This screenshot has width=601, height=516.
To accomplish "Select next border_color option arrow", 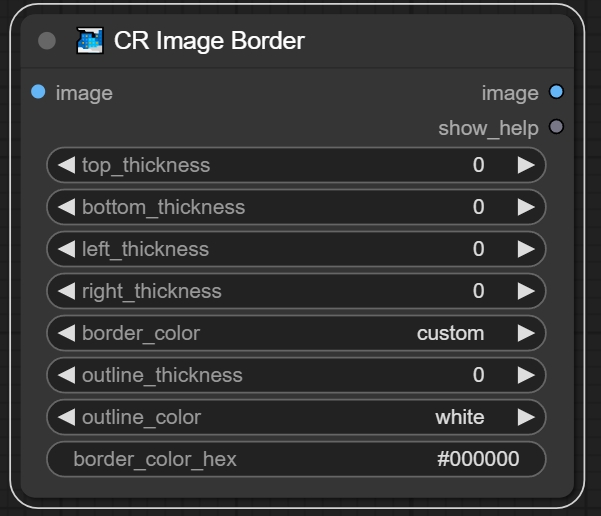I will [x=526, y=333].
